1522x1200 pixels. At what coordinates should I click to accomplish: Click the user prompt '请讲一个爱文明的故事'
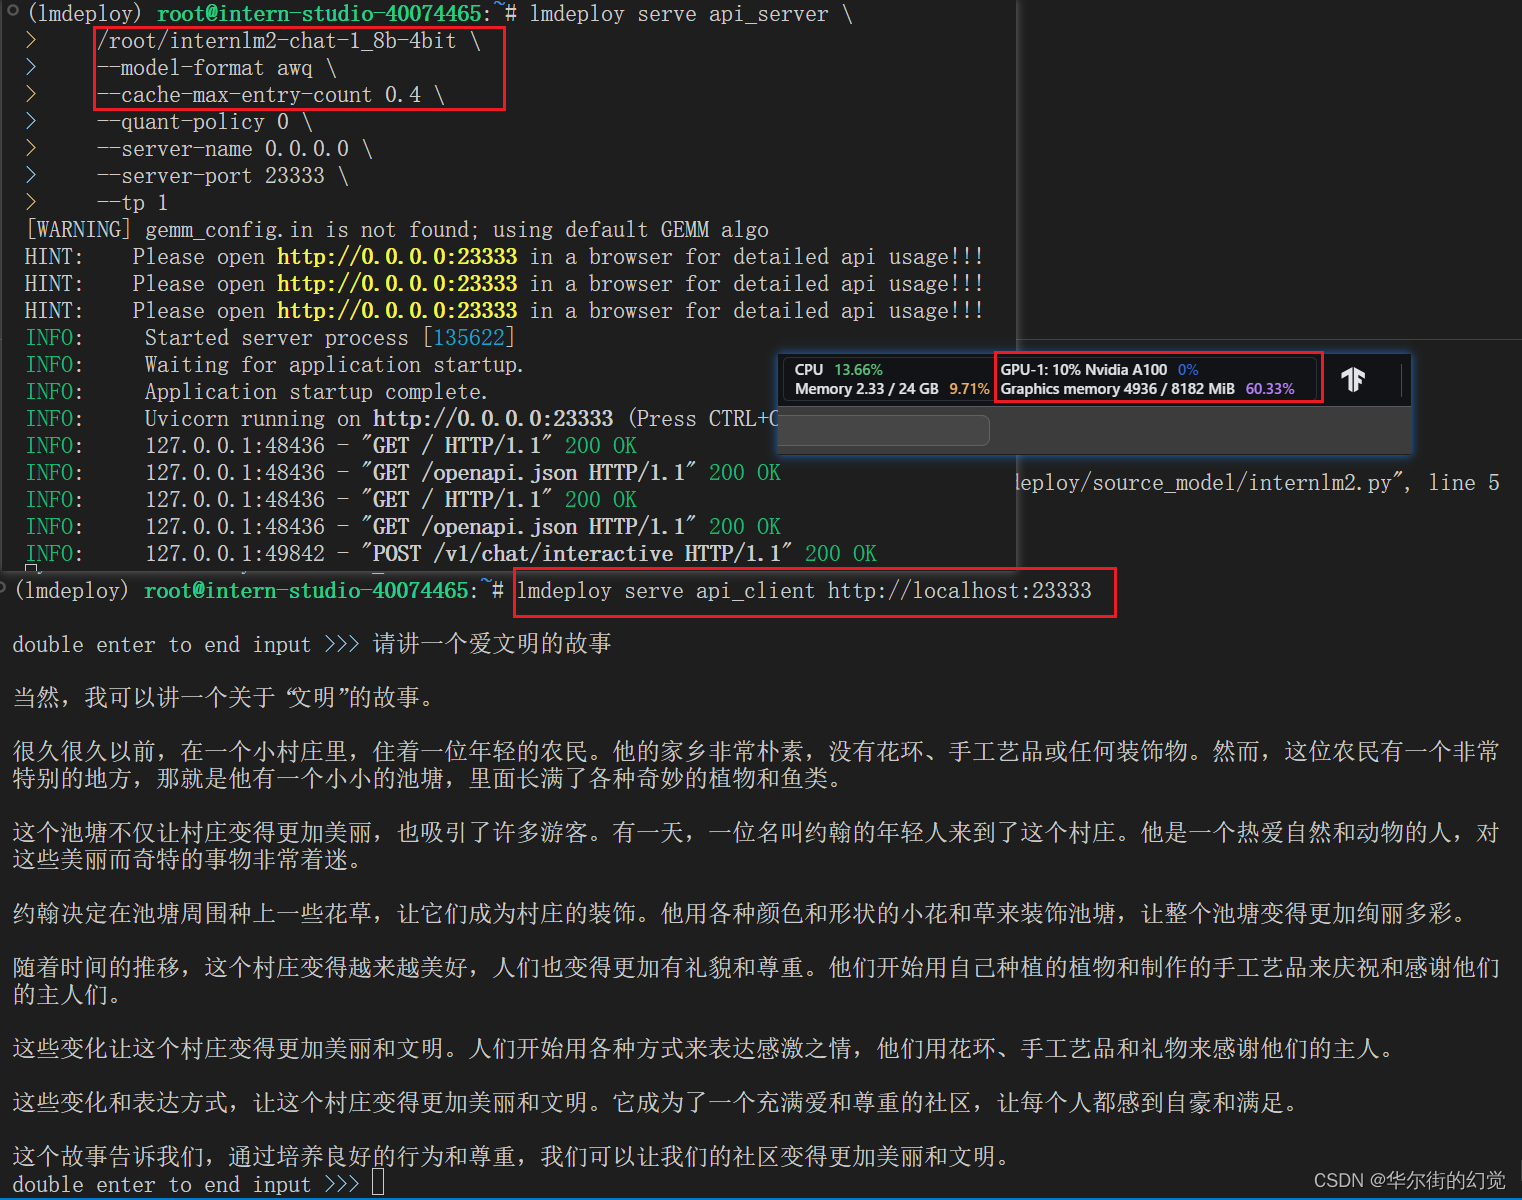tap(492, 644)
